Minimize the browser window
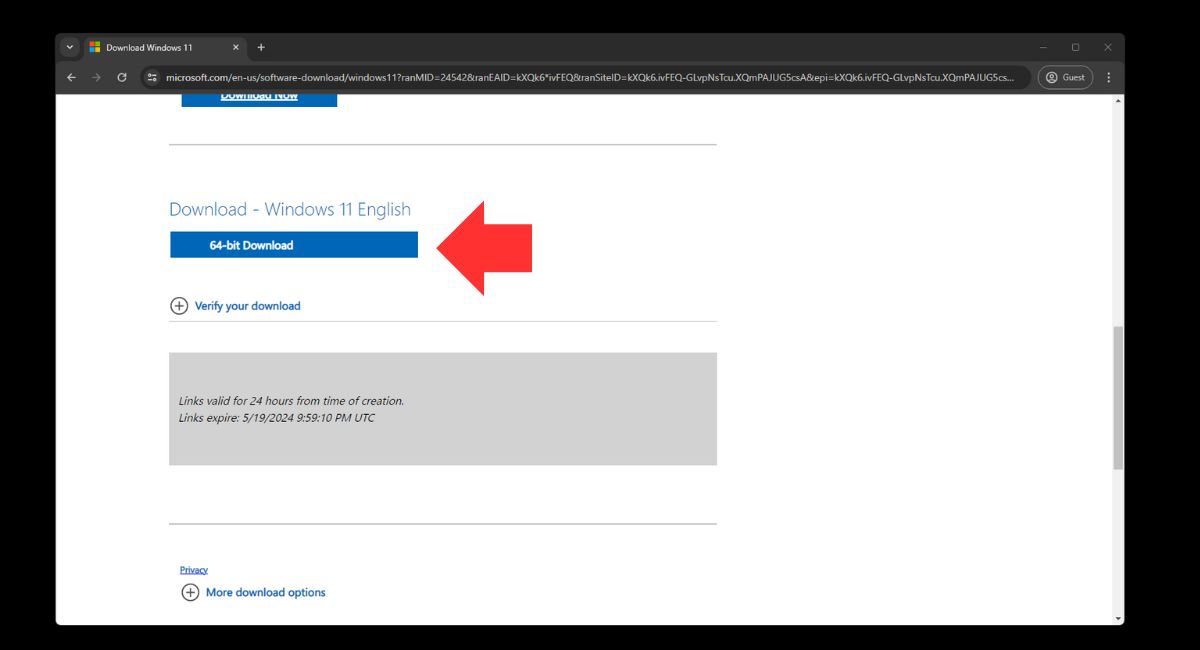Viewport: 1200px width, 650px height. point(1043,47)
